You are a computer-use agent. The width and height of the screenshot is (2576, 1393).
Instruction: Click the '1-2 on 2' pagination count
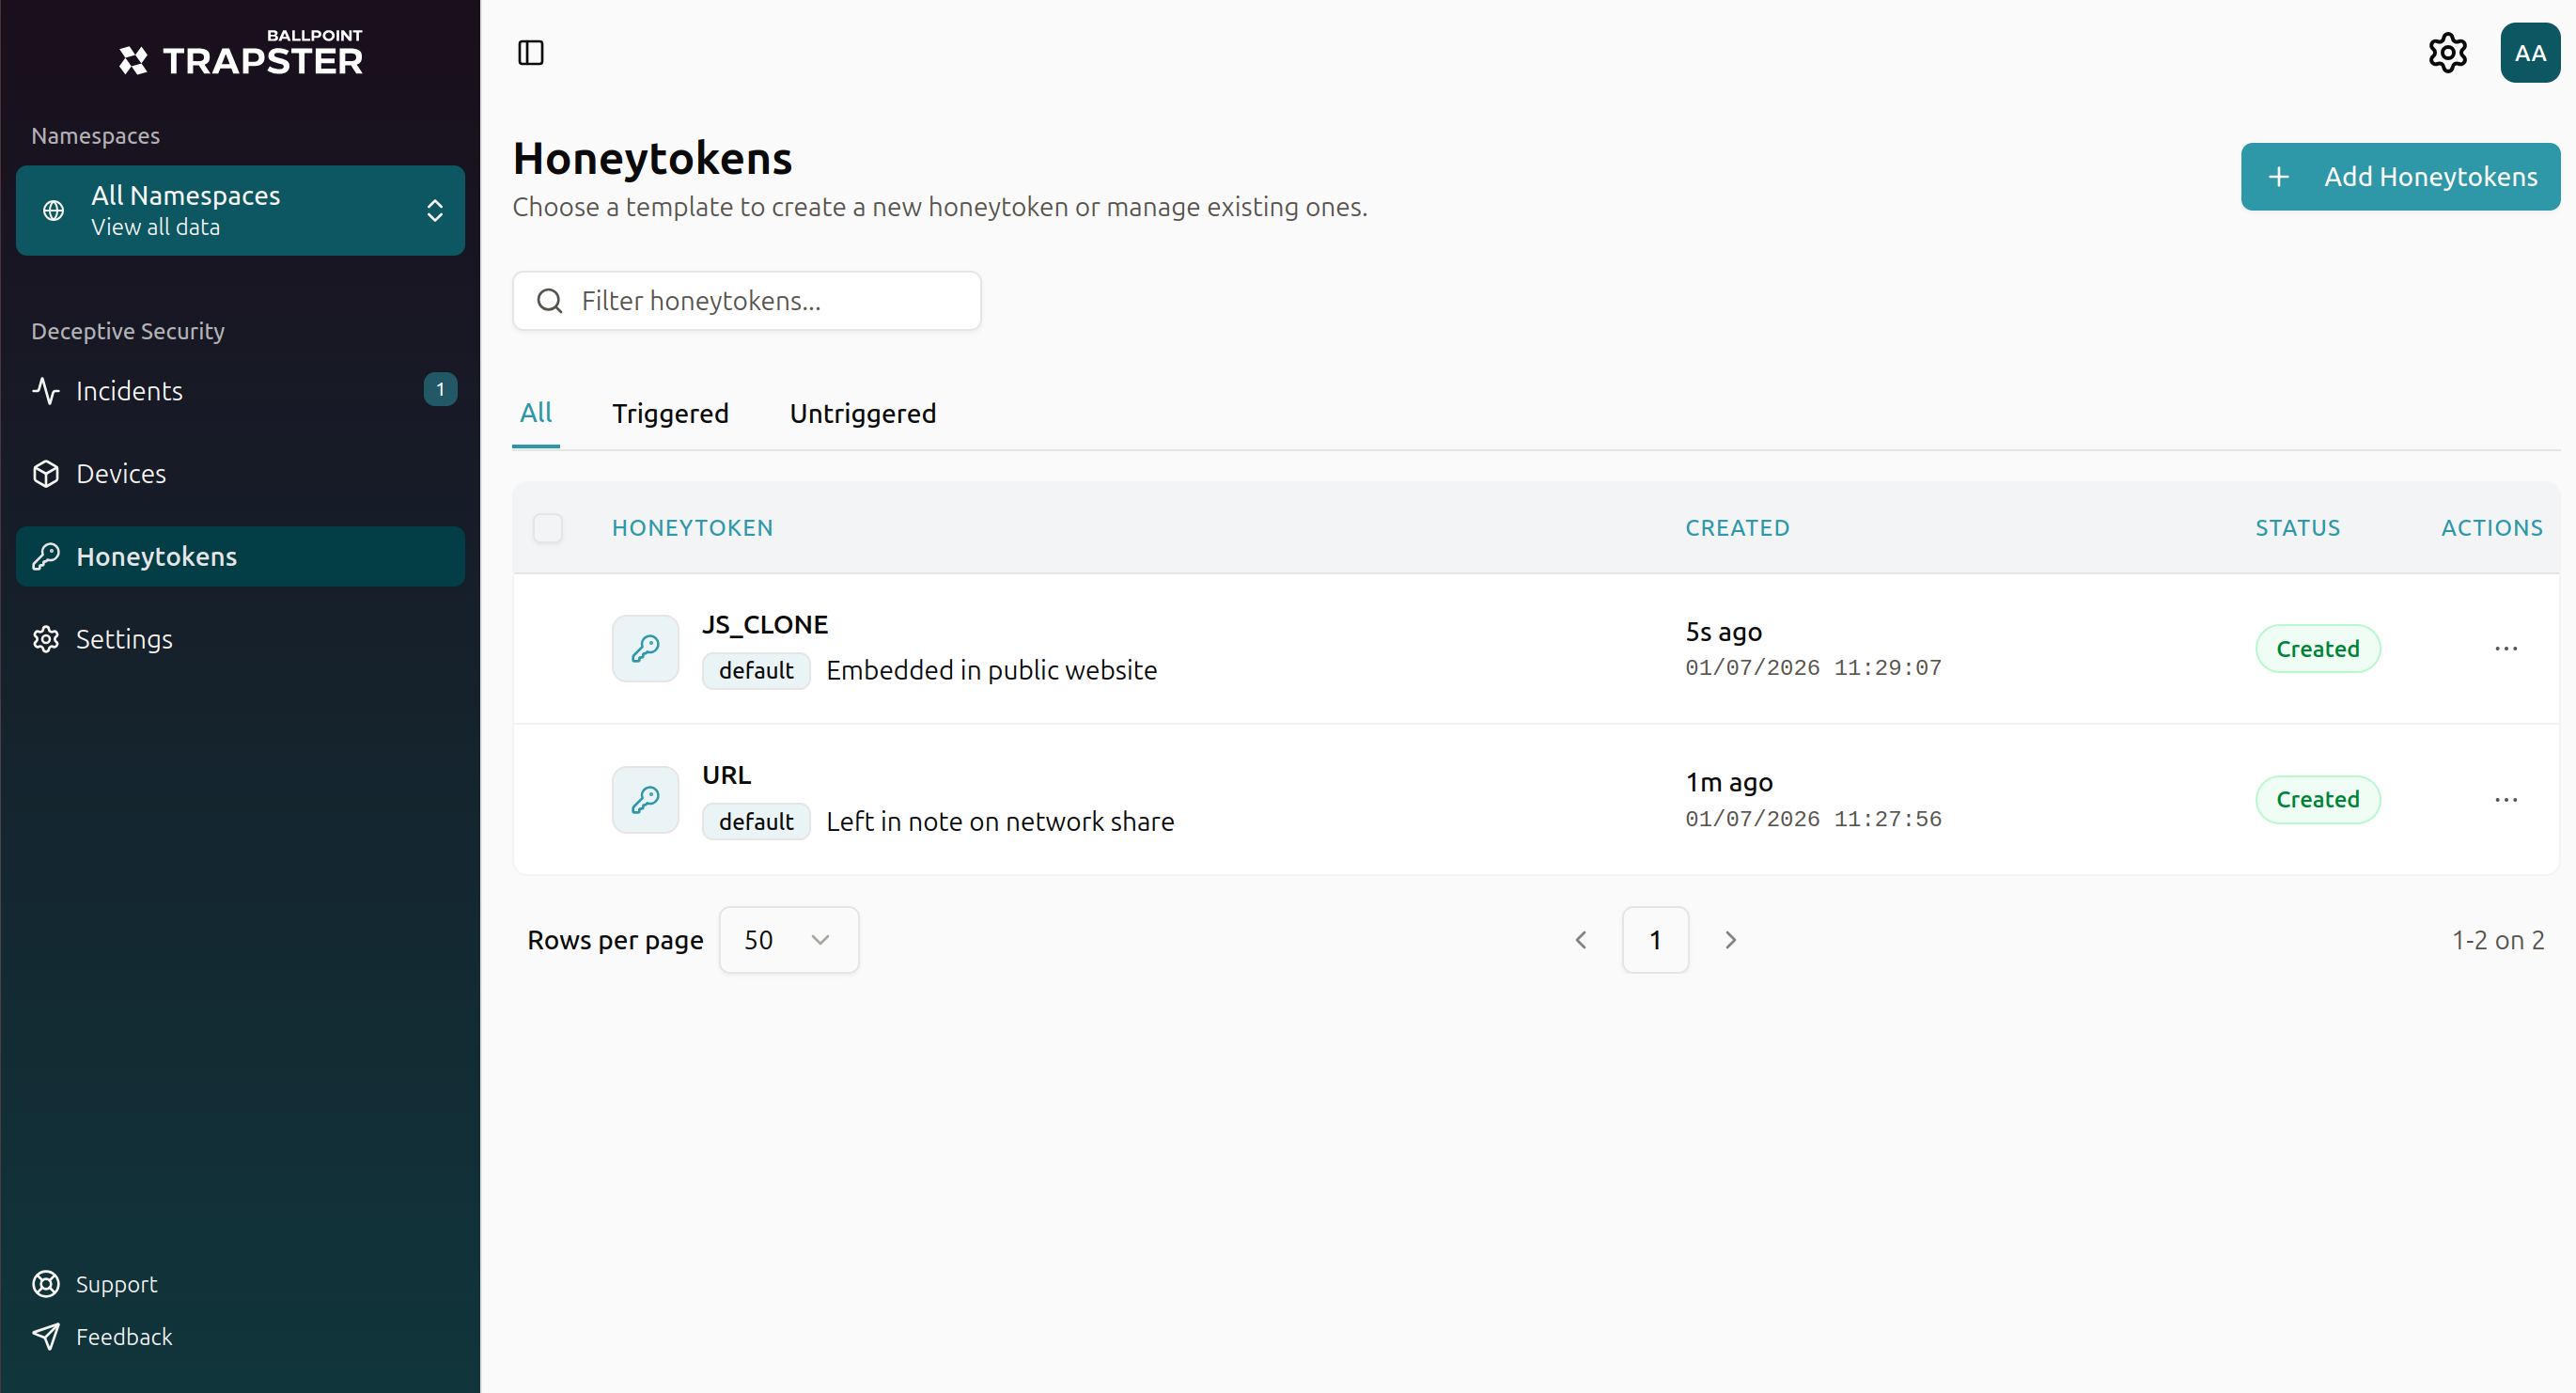(2498, 940)
